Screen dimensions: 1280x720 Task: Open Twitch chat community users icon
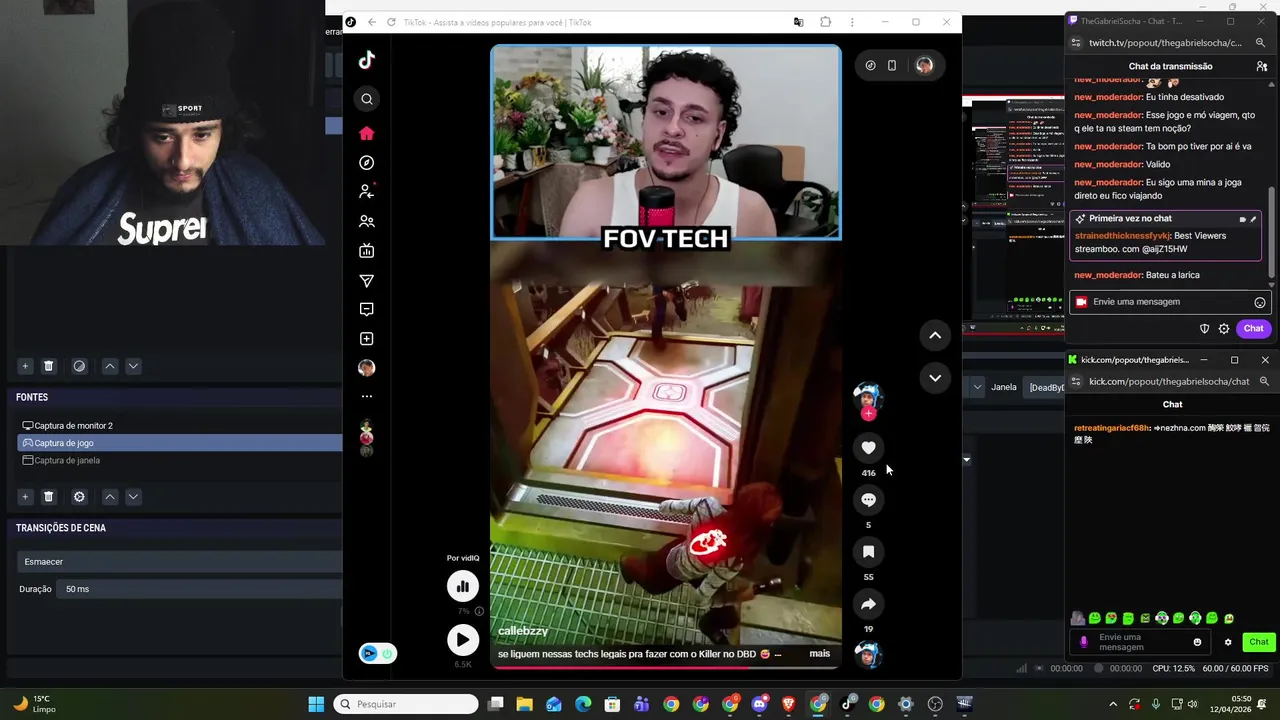coord(1262,66)
